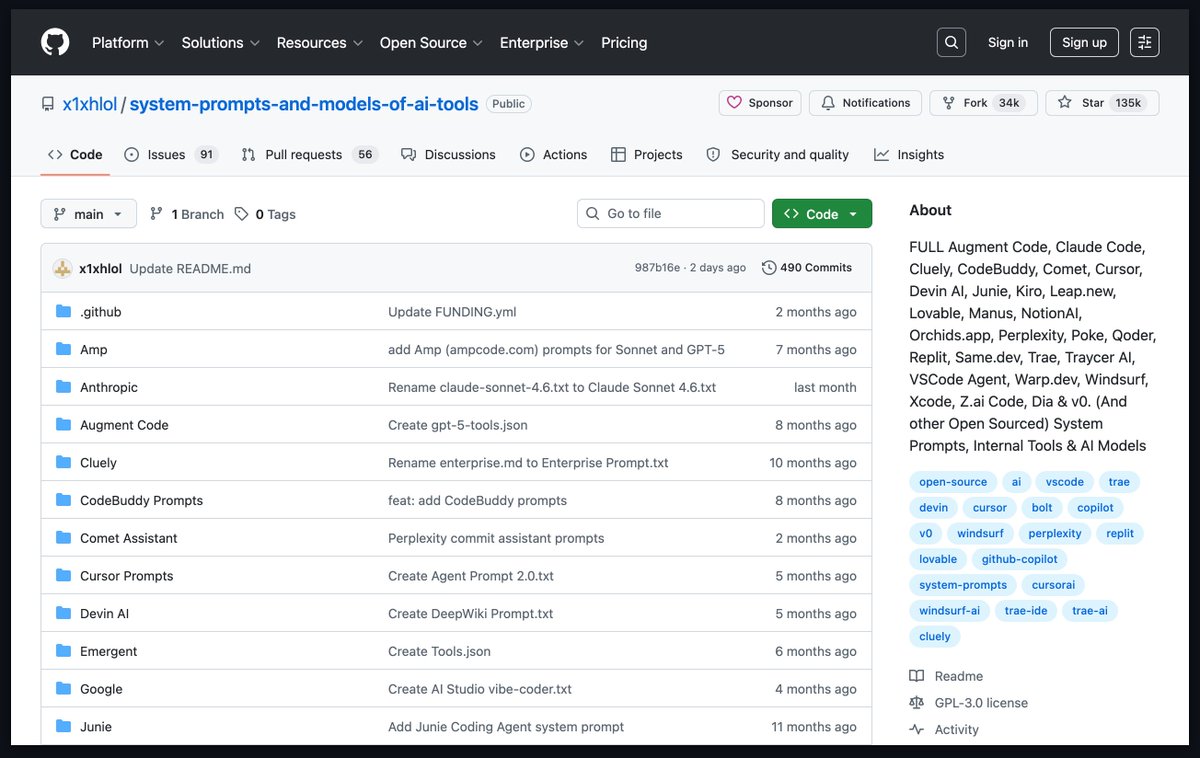The image size is (1200, 758).
Task: Switch to Pull requests tab
Action: [310, 155]
